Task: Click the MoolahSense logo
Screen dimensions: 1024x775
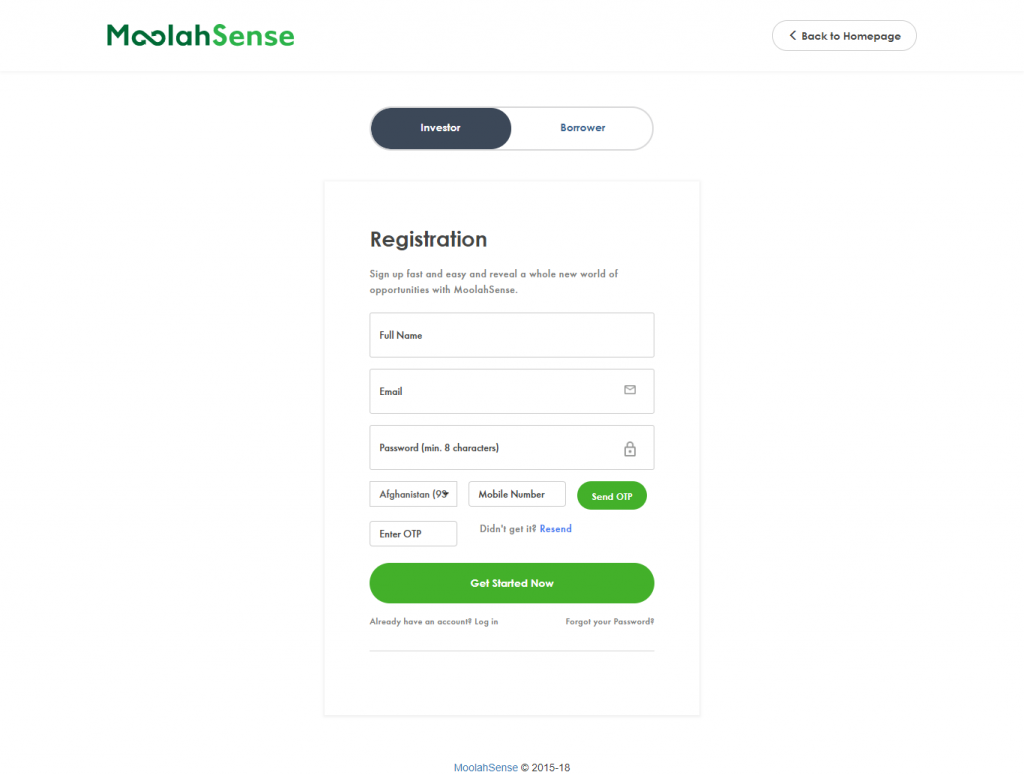Action: [200, 35]
